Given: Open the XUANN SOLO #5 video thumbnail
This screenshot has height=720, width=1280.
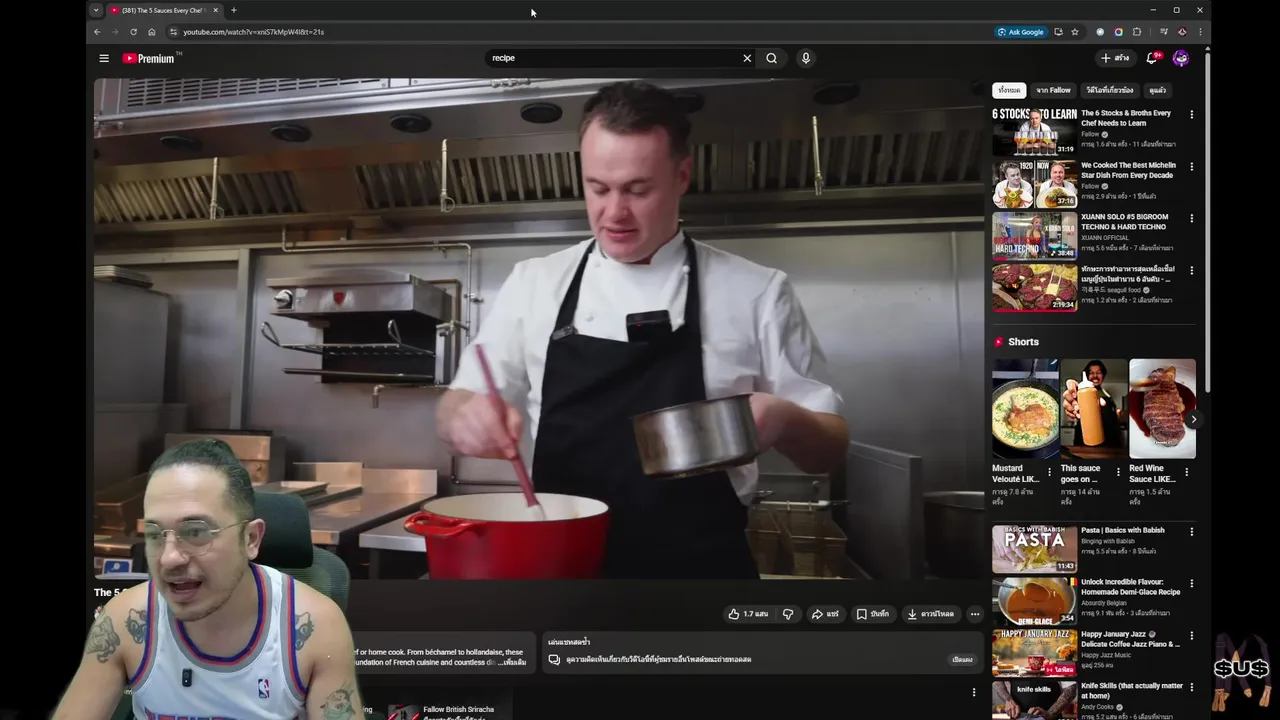Looking at the screenshot, I should coord(1034,235).
